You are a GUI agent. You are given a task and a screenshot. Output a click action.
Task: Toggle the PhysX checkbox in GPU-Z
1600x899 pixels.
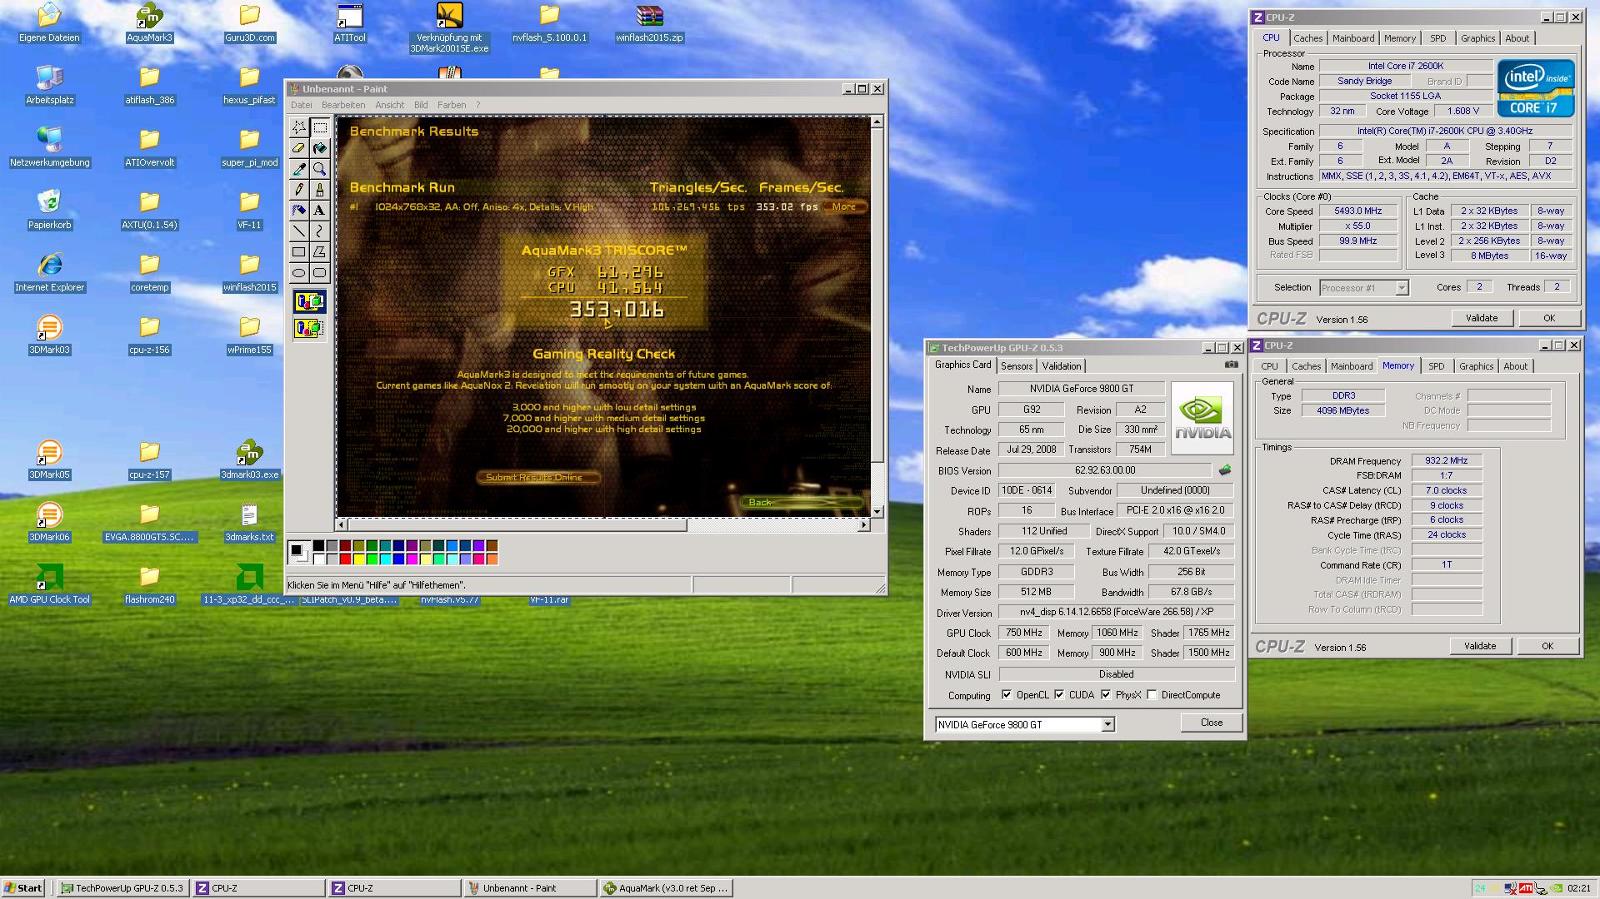[x=1105, y=695]
